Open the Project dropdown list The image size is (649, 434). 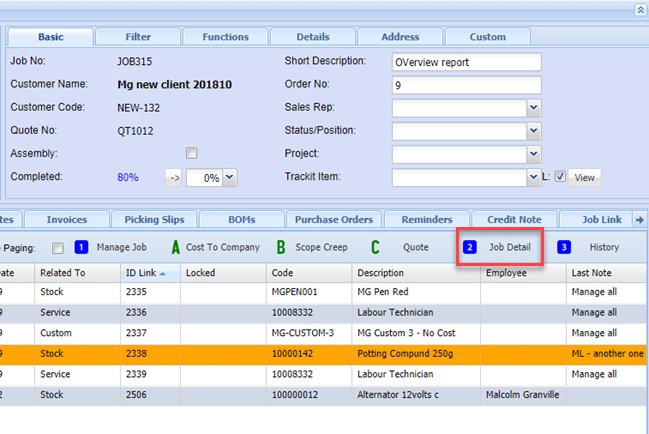click(x=533, y=155)
